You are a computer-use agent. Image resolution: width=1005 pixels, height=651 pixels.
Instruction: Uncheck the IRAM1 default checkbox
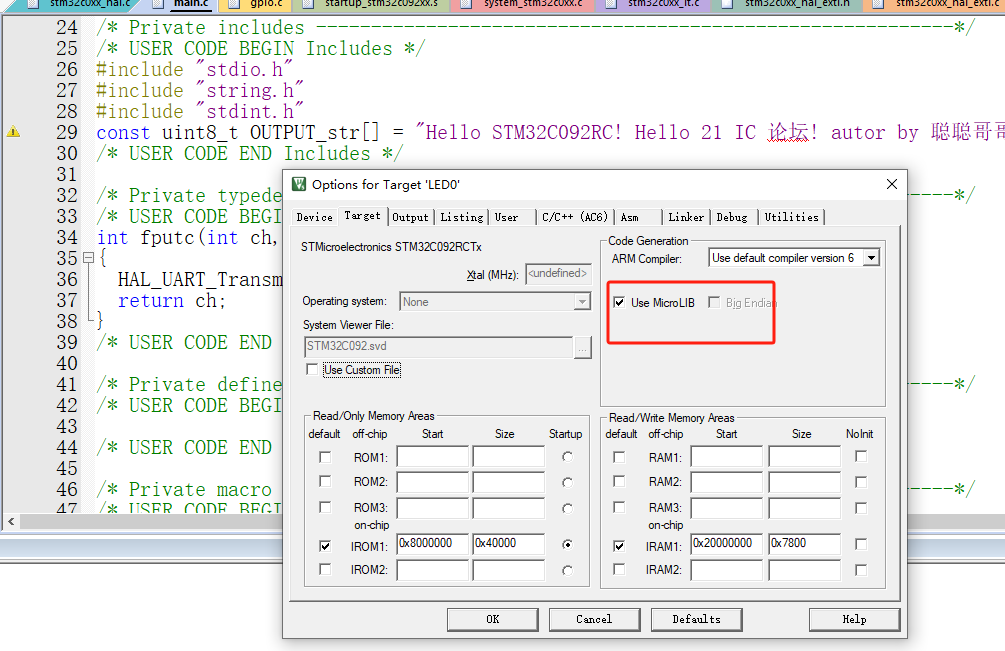tap(621, 544)
